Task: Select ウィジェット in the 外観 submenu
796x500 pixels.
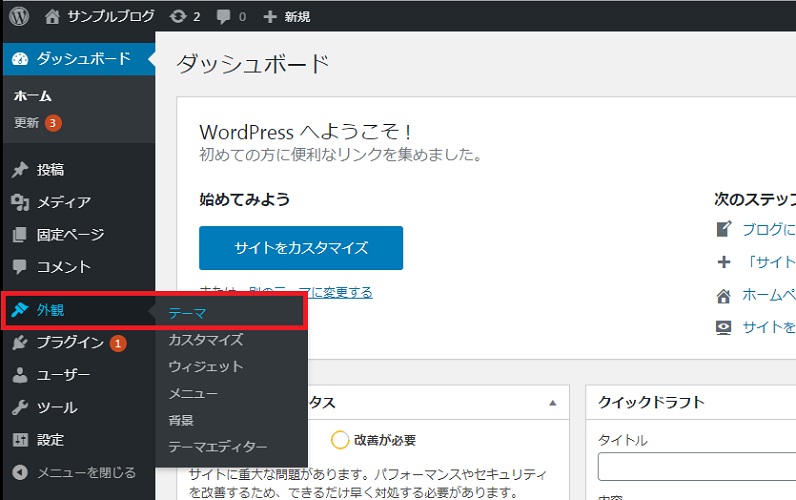Action: coord(206,366)
